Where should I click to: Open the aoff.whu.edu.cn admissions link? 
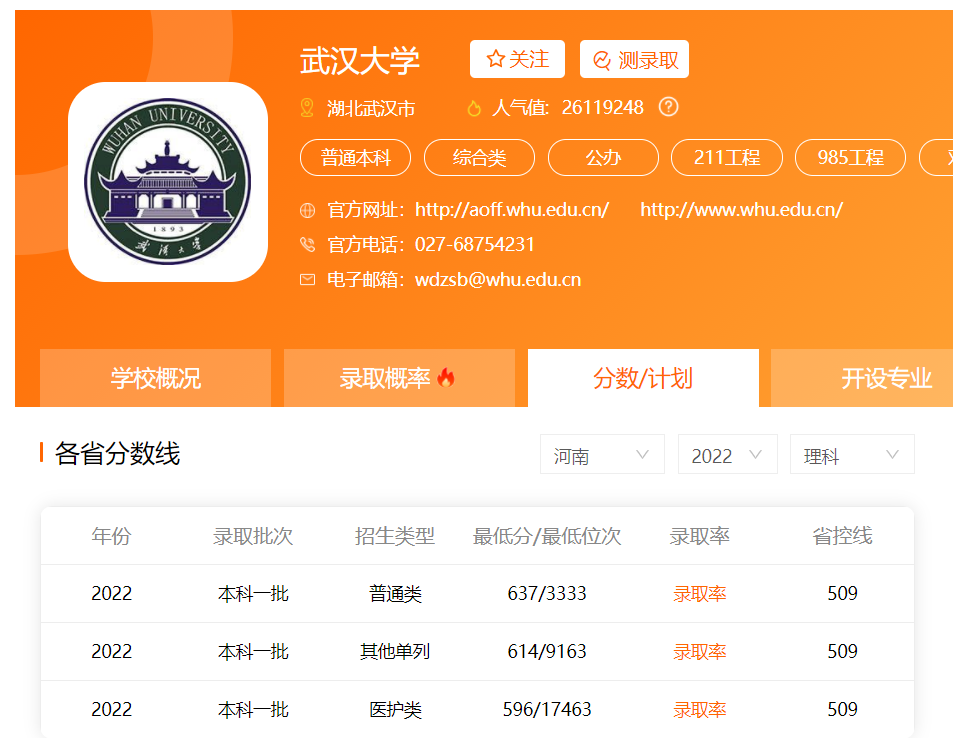pos(512,210)
